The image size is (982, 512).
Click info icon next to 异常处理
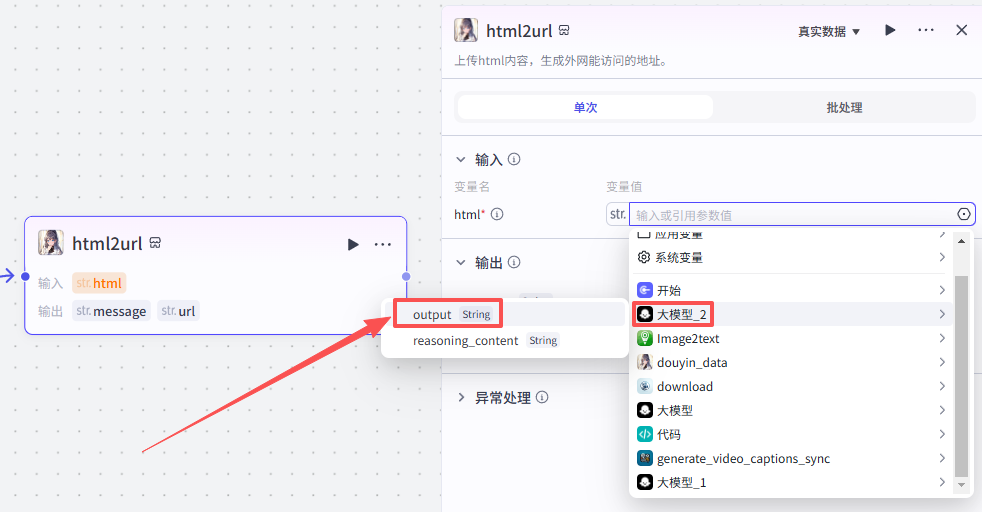(542, 397)
